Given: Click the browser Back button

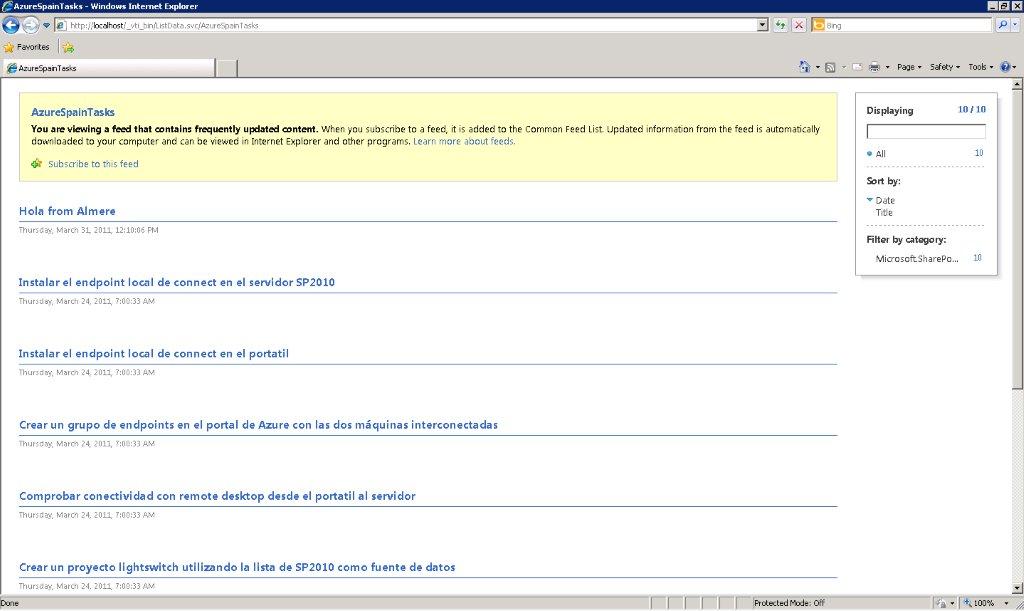Looking at the screenshot, I should pos(11,25).
